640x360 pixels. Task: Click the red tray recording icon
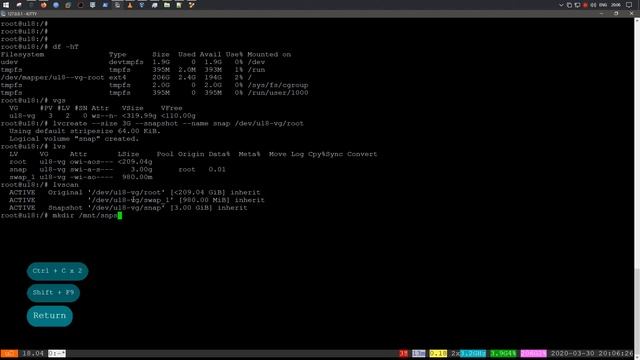pyautogui.click(x=585, y=5)
